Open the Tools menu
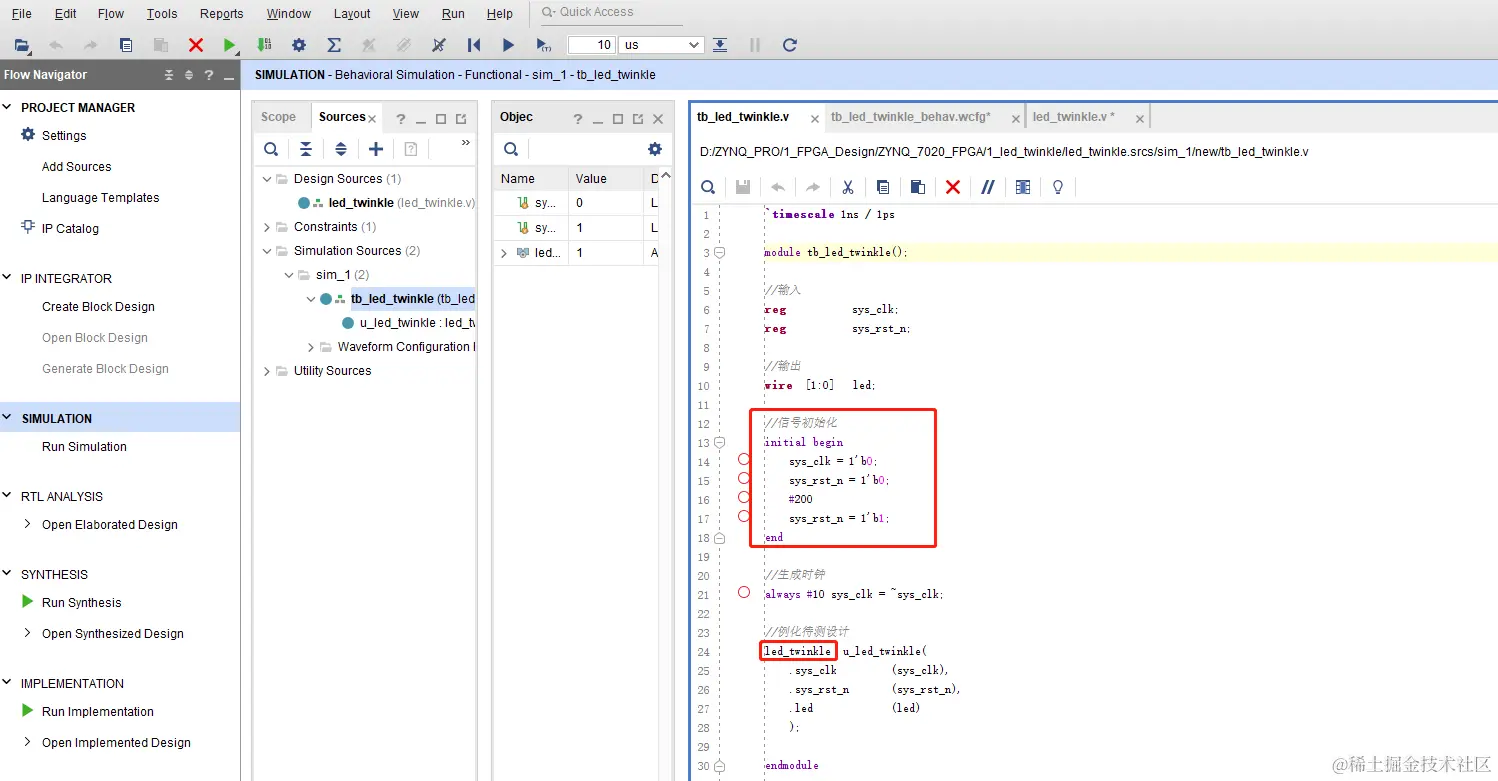This screenshot has height=781, width=1498. [162, 14]
